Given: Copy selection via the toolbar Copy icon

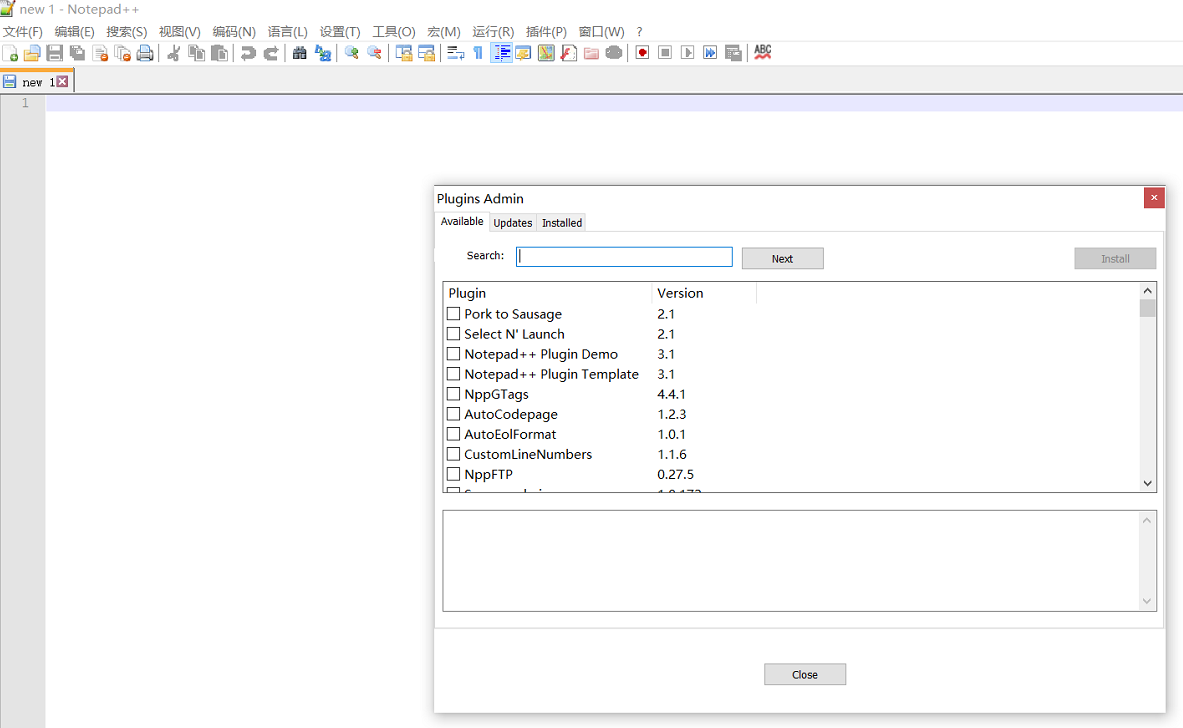Looking at the screenshot, I should click(x=196, y=53).
